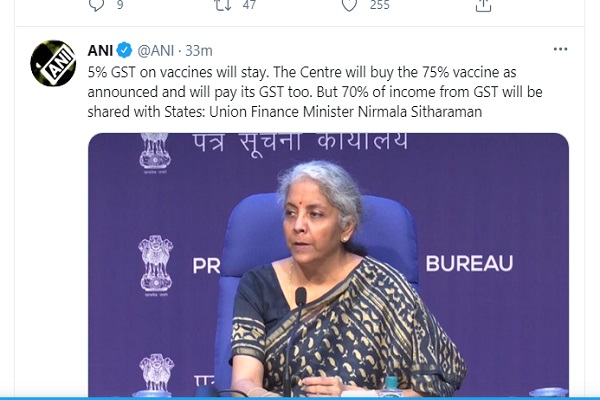
Task: Like the tweet with heart icon
Action: point(349,5)
